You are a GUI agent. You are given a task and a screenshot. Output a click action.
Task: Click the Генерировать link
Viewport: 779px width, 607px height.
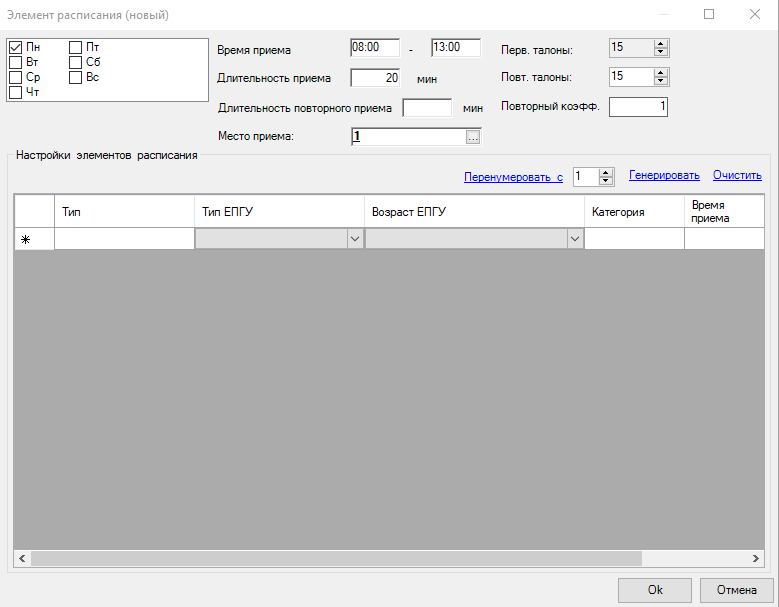(664, 175)
